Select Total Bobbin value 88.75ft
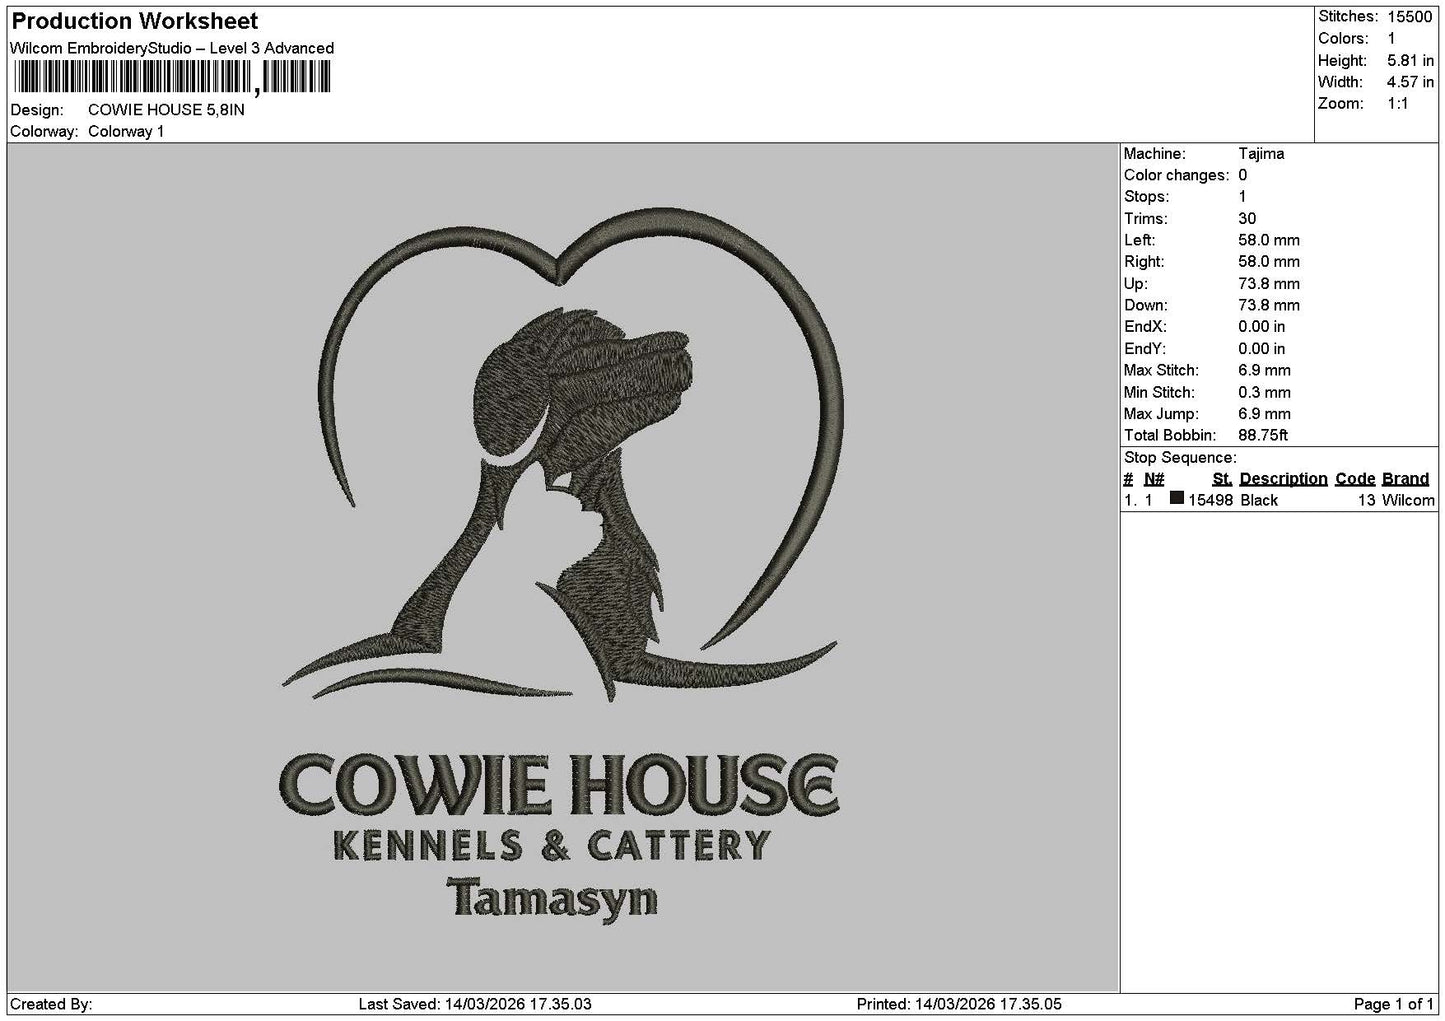The height and width of the screenshot is (1021, 1445). click(x=1263, y=435)
